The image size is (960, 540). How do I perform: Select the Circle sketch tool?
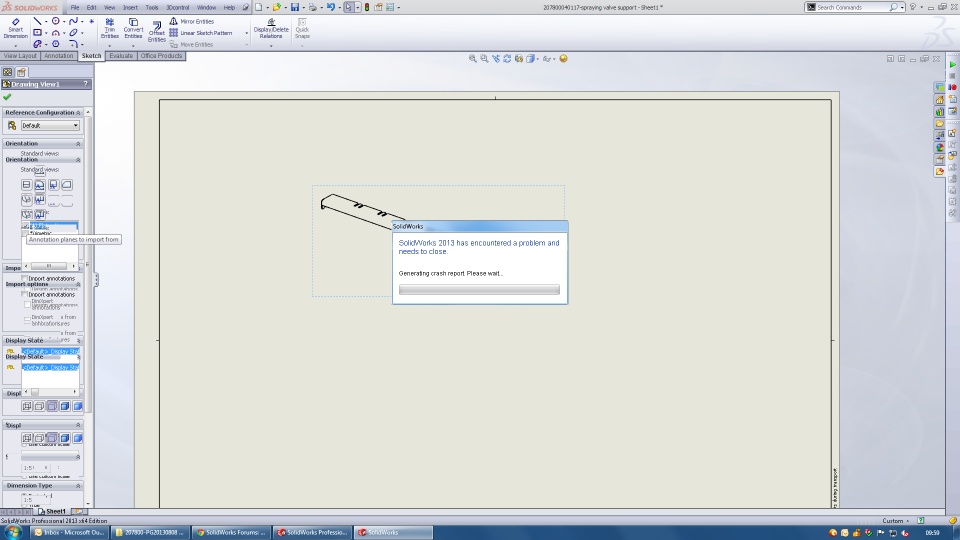coord(56,21)
